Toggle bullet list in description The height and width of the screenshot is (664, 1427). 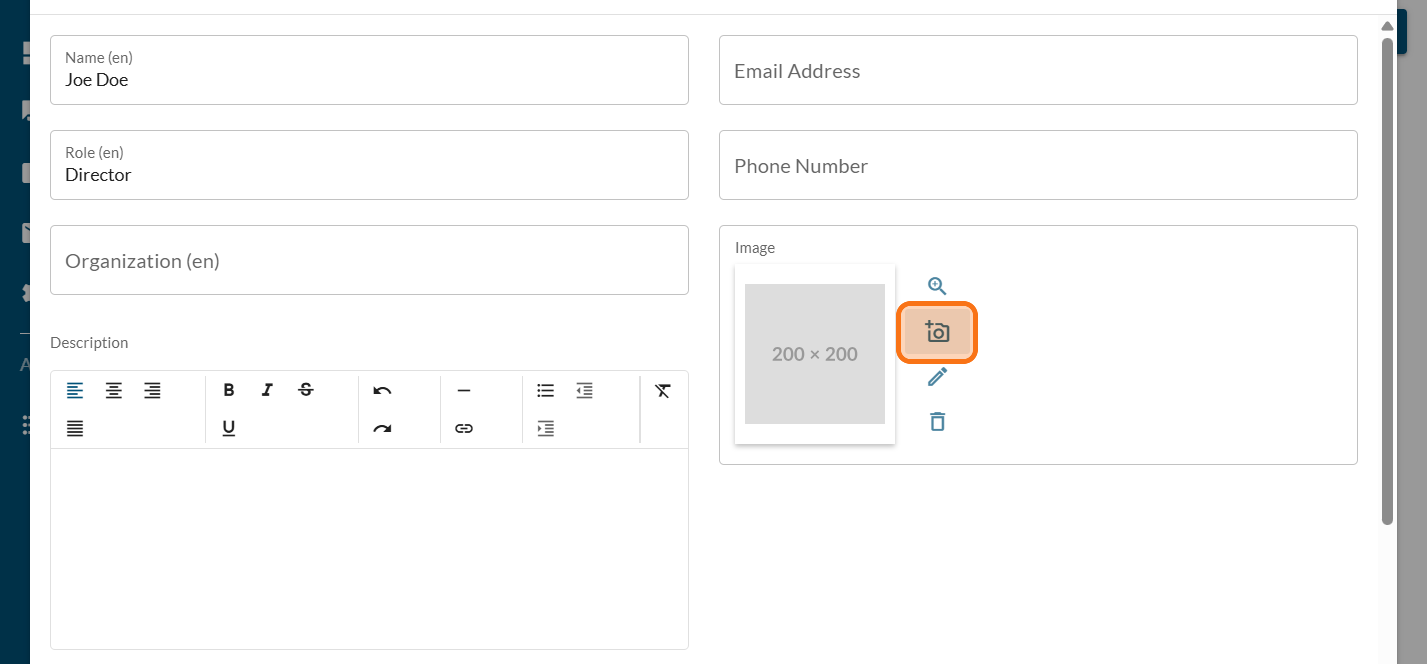[545, 390]
